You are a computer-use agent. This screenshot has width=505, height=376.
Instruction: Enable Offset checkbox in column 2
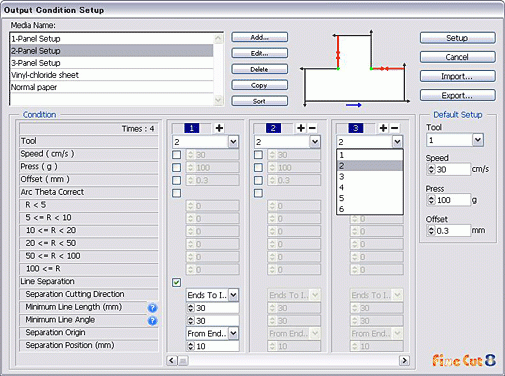click(258, 180)
